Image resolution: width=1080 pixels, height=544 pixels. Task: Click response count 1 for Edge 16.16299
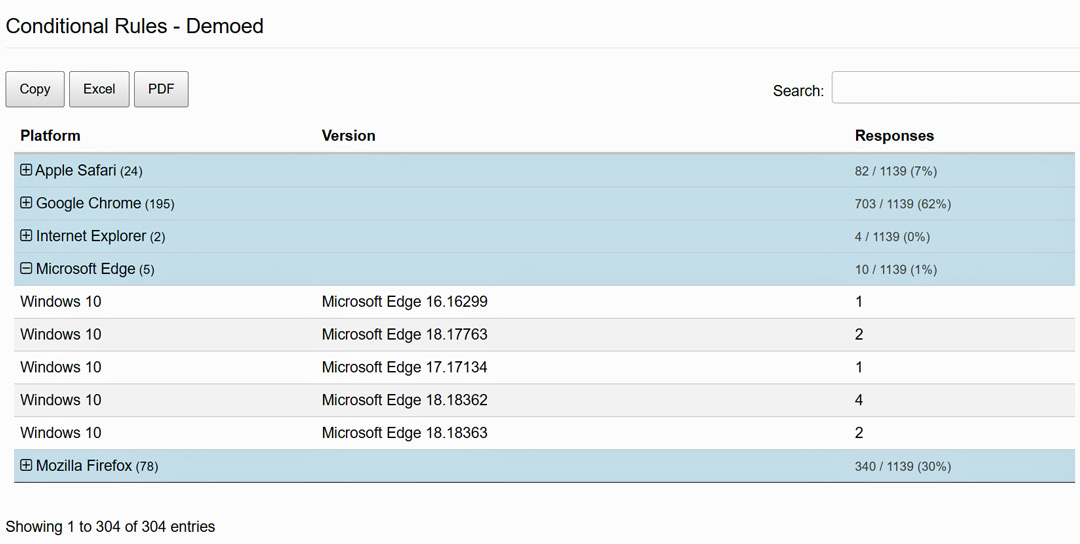coord(859,302)
